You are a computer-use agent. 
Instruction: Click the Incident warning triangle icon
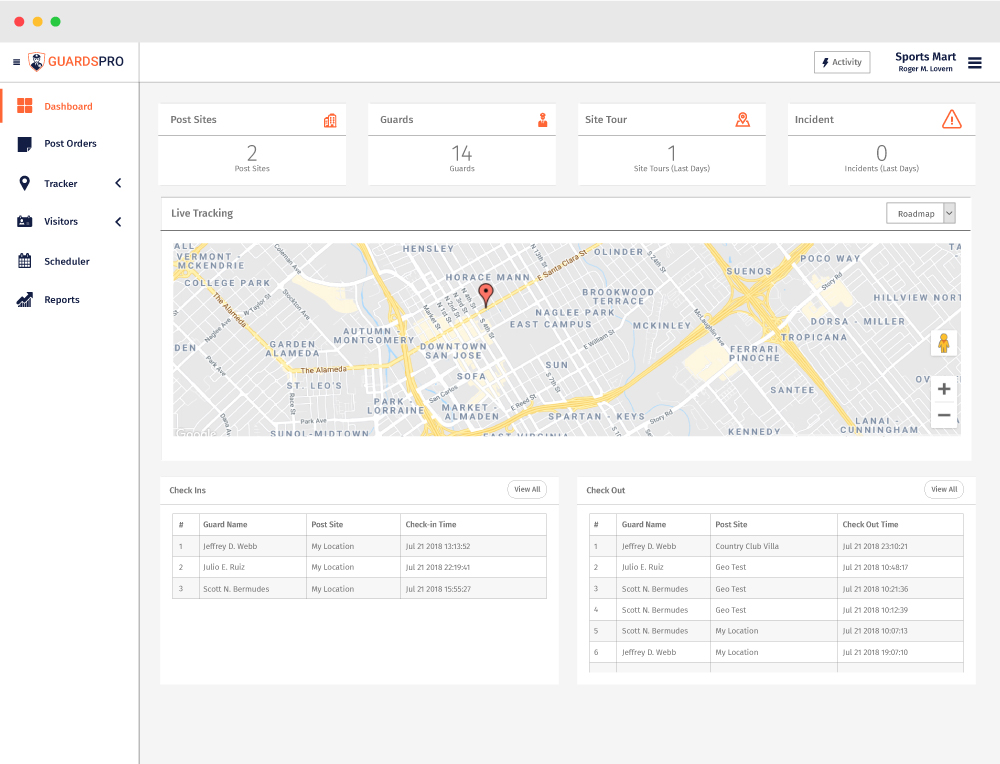tap(951, 120)
